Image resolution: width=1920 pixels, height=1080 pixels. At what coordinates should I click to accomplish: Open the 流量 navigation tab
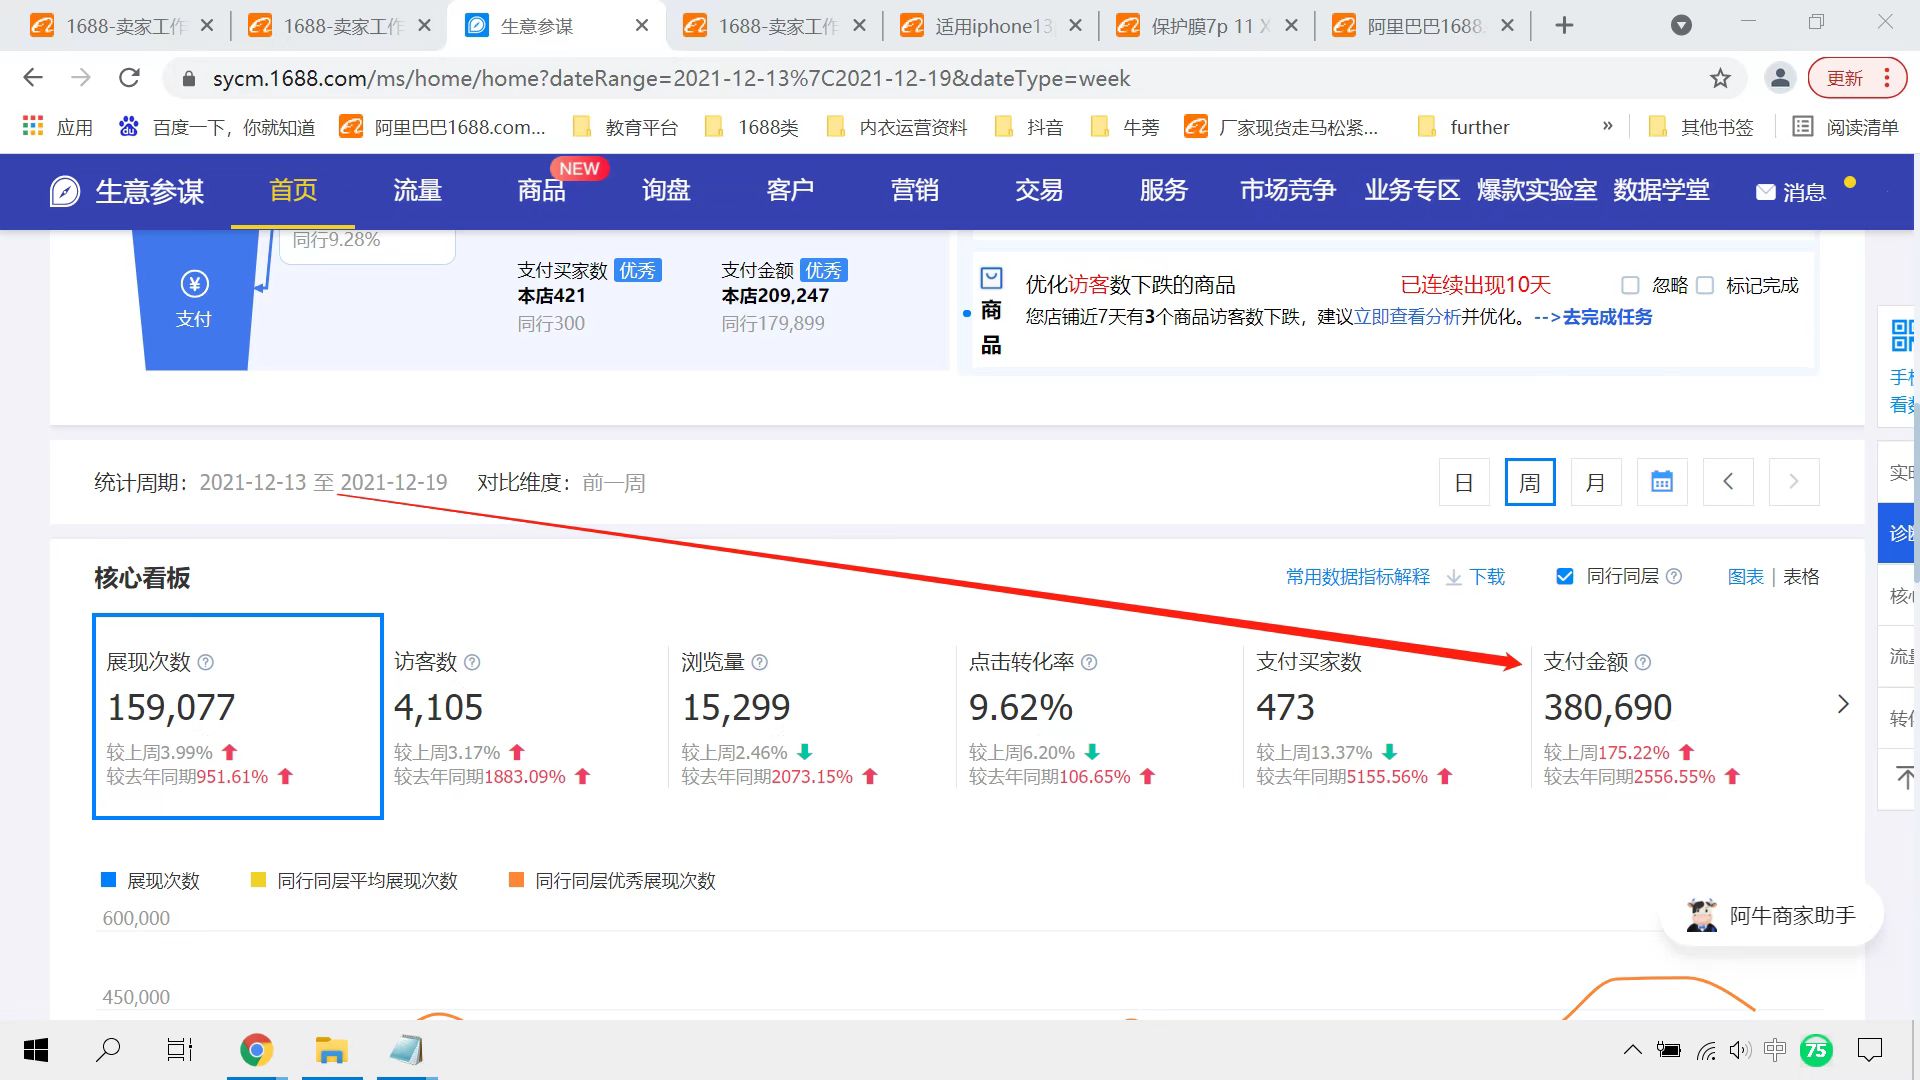(x=417, y=190)
